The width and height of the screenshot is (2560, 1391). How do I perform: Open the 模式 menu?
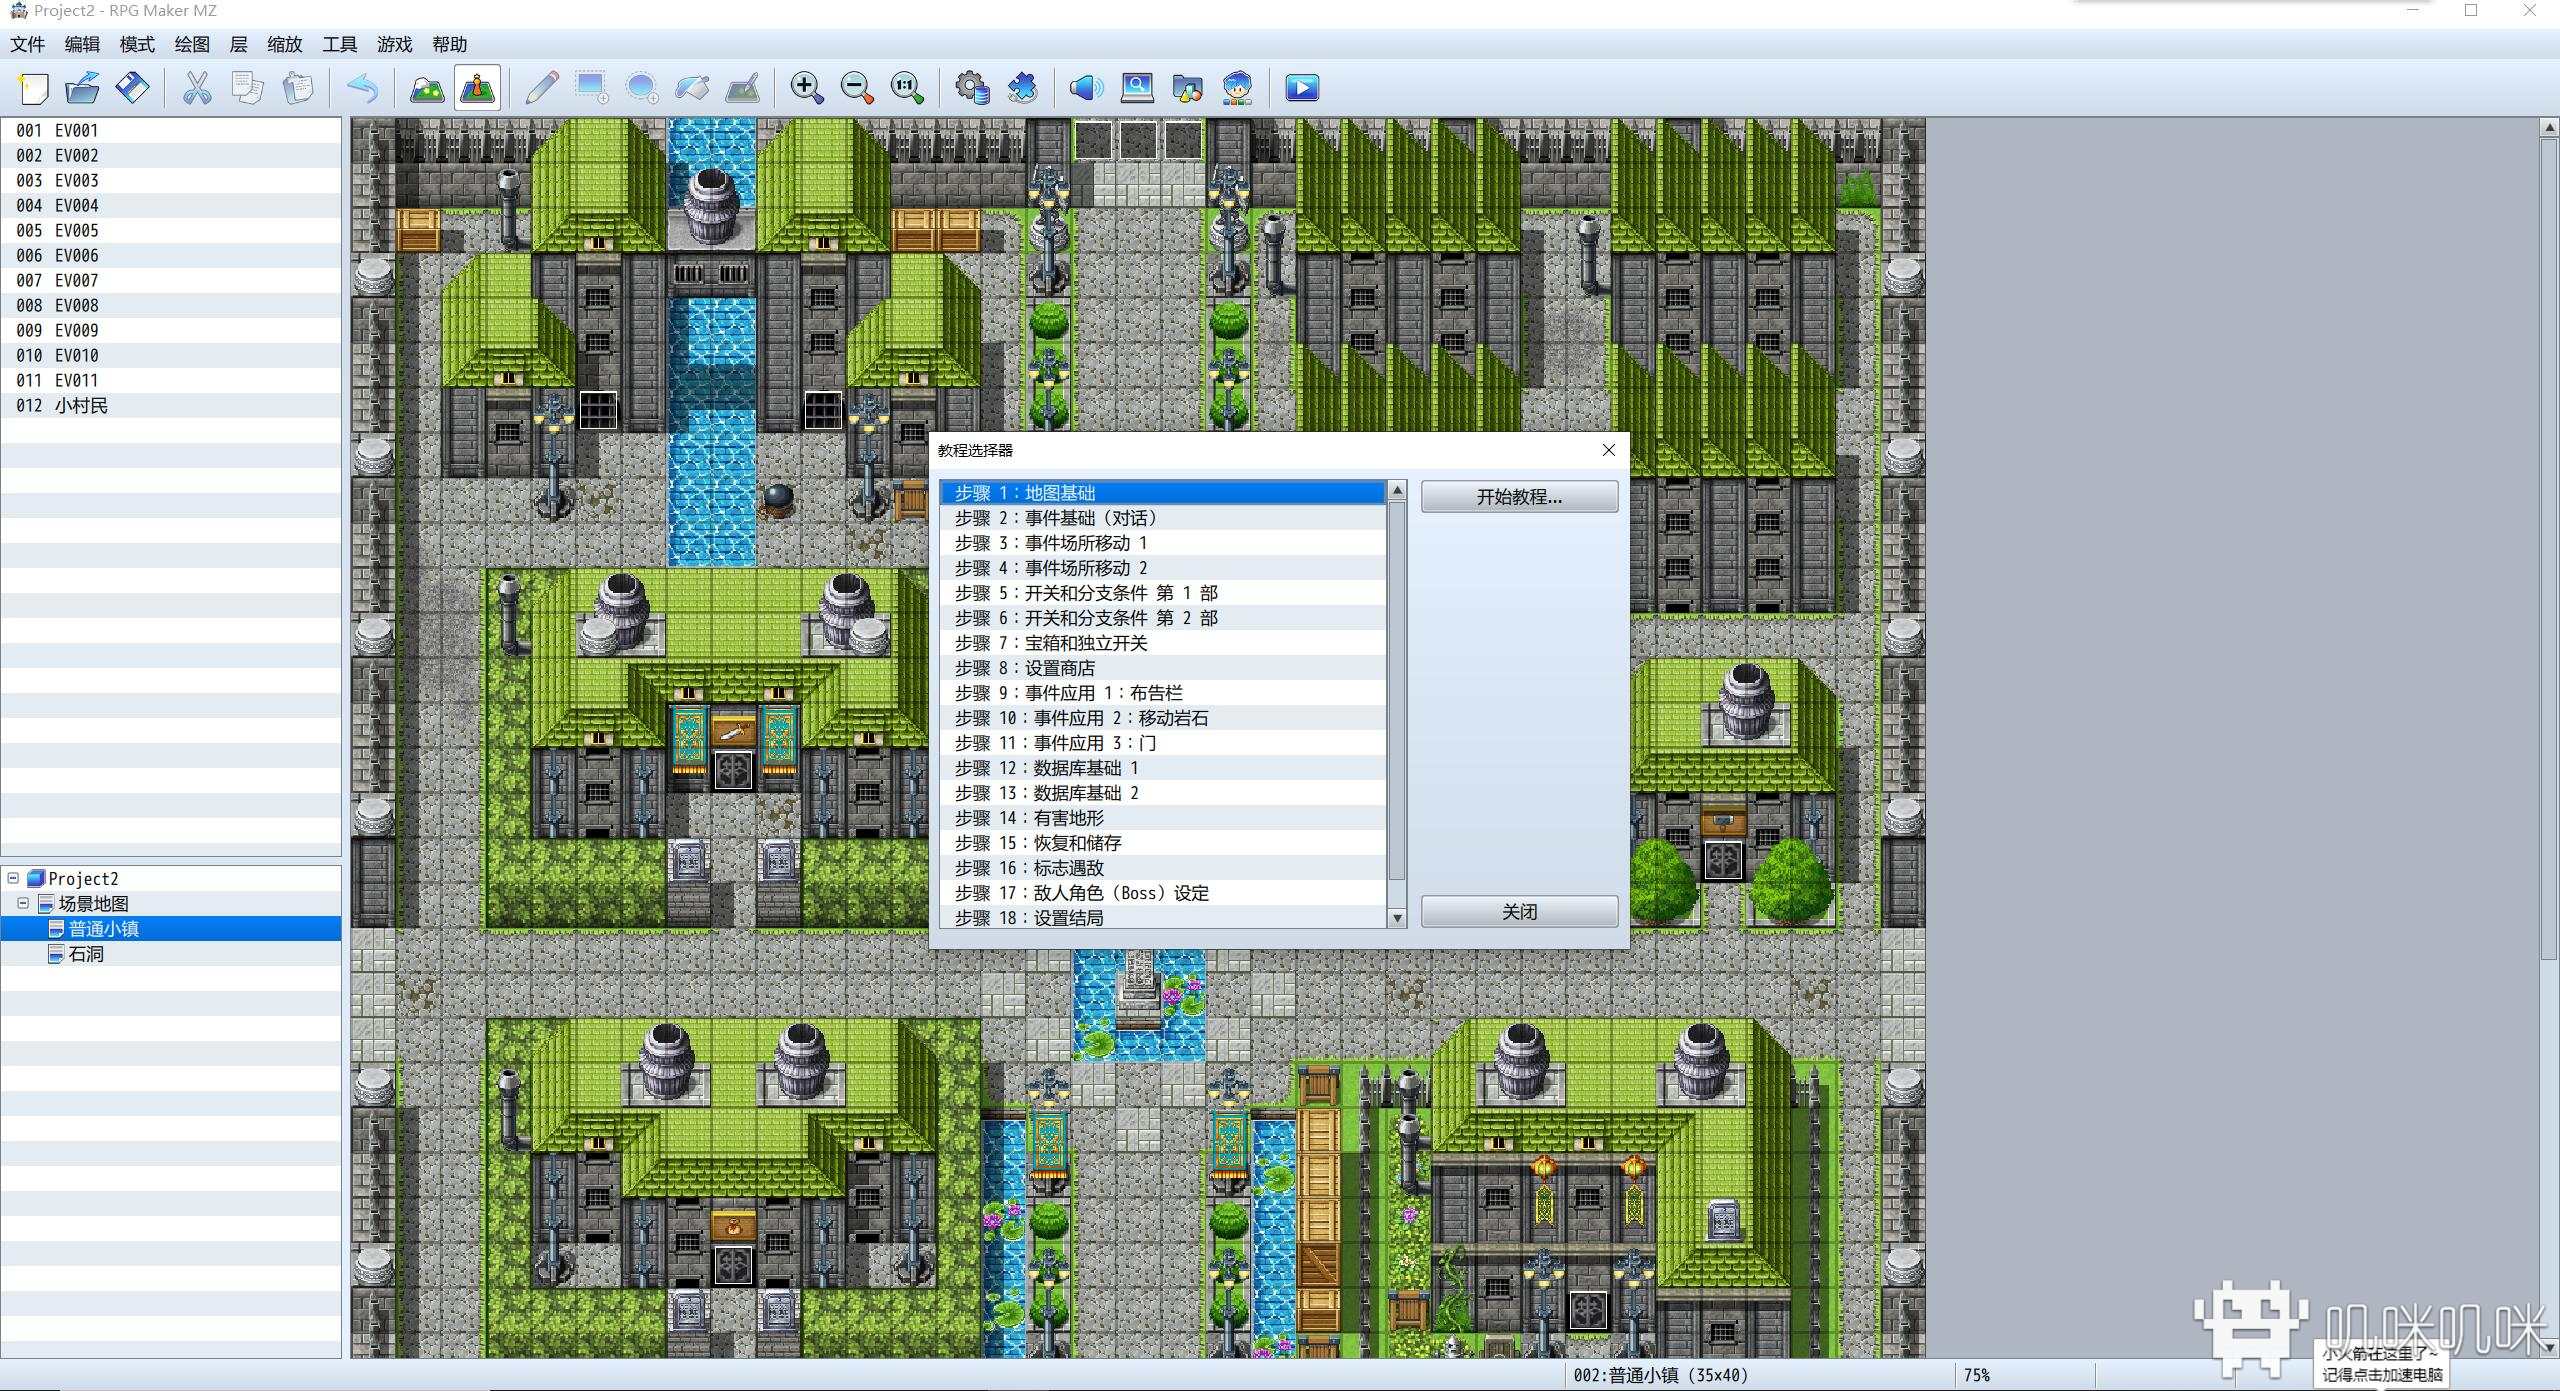pyautogui.click(x=137, y=44)
